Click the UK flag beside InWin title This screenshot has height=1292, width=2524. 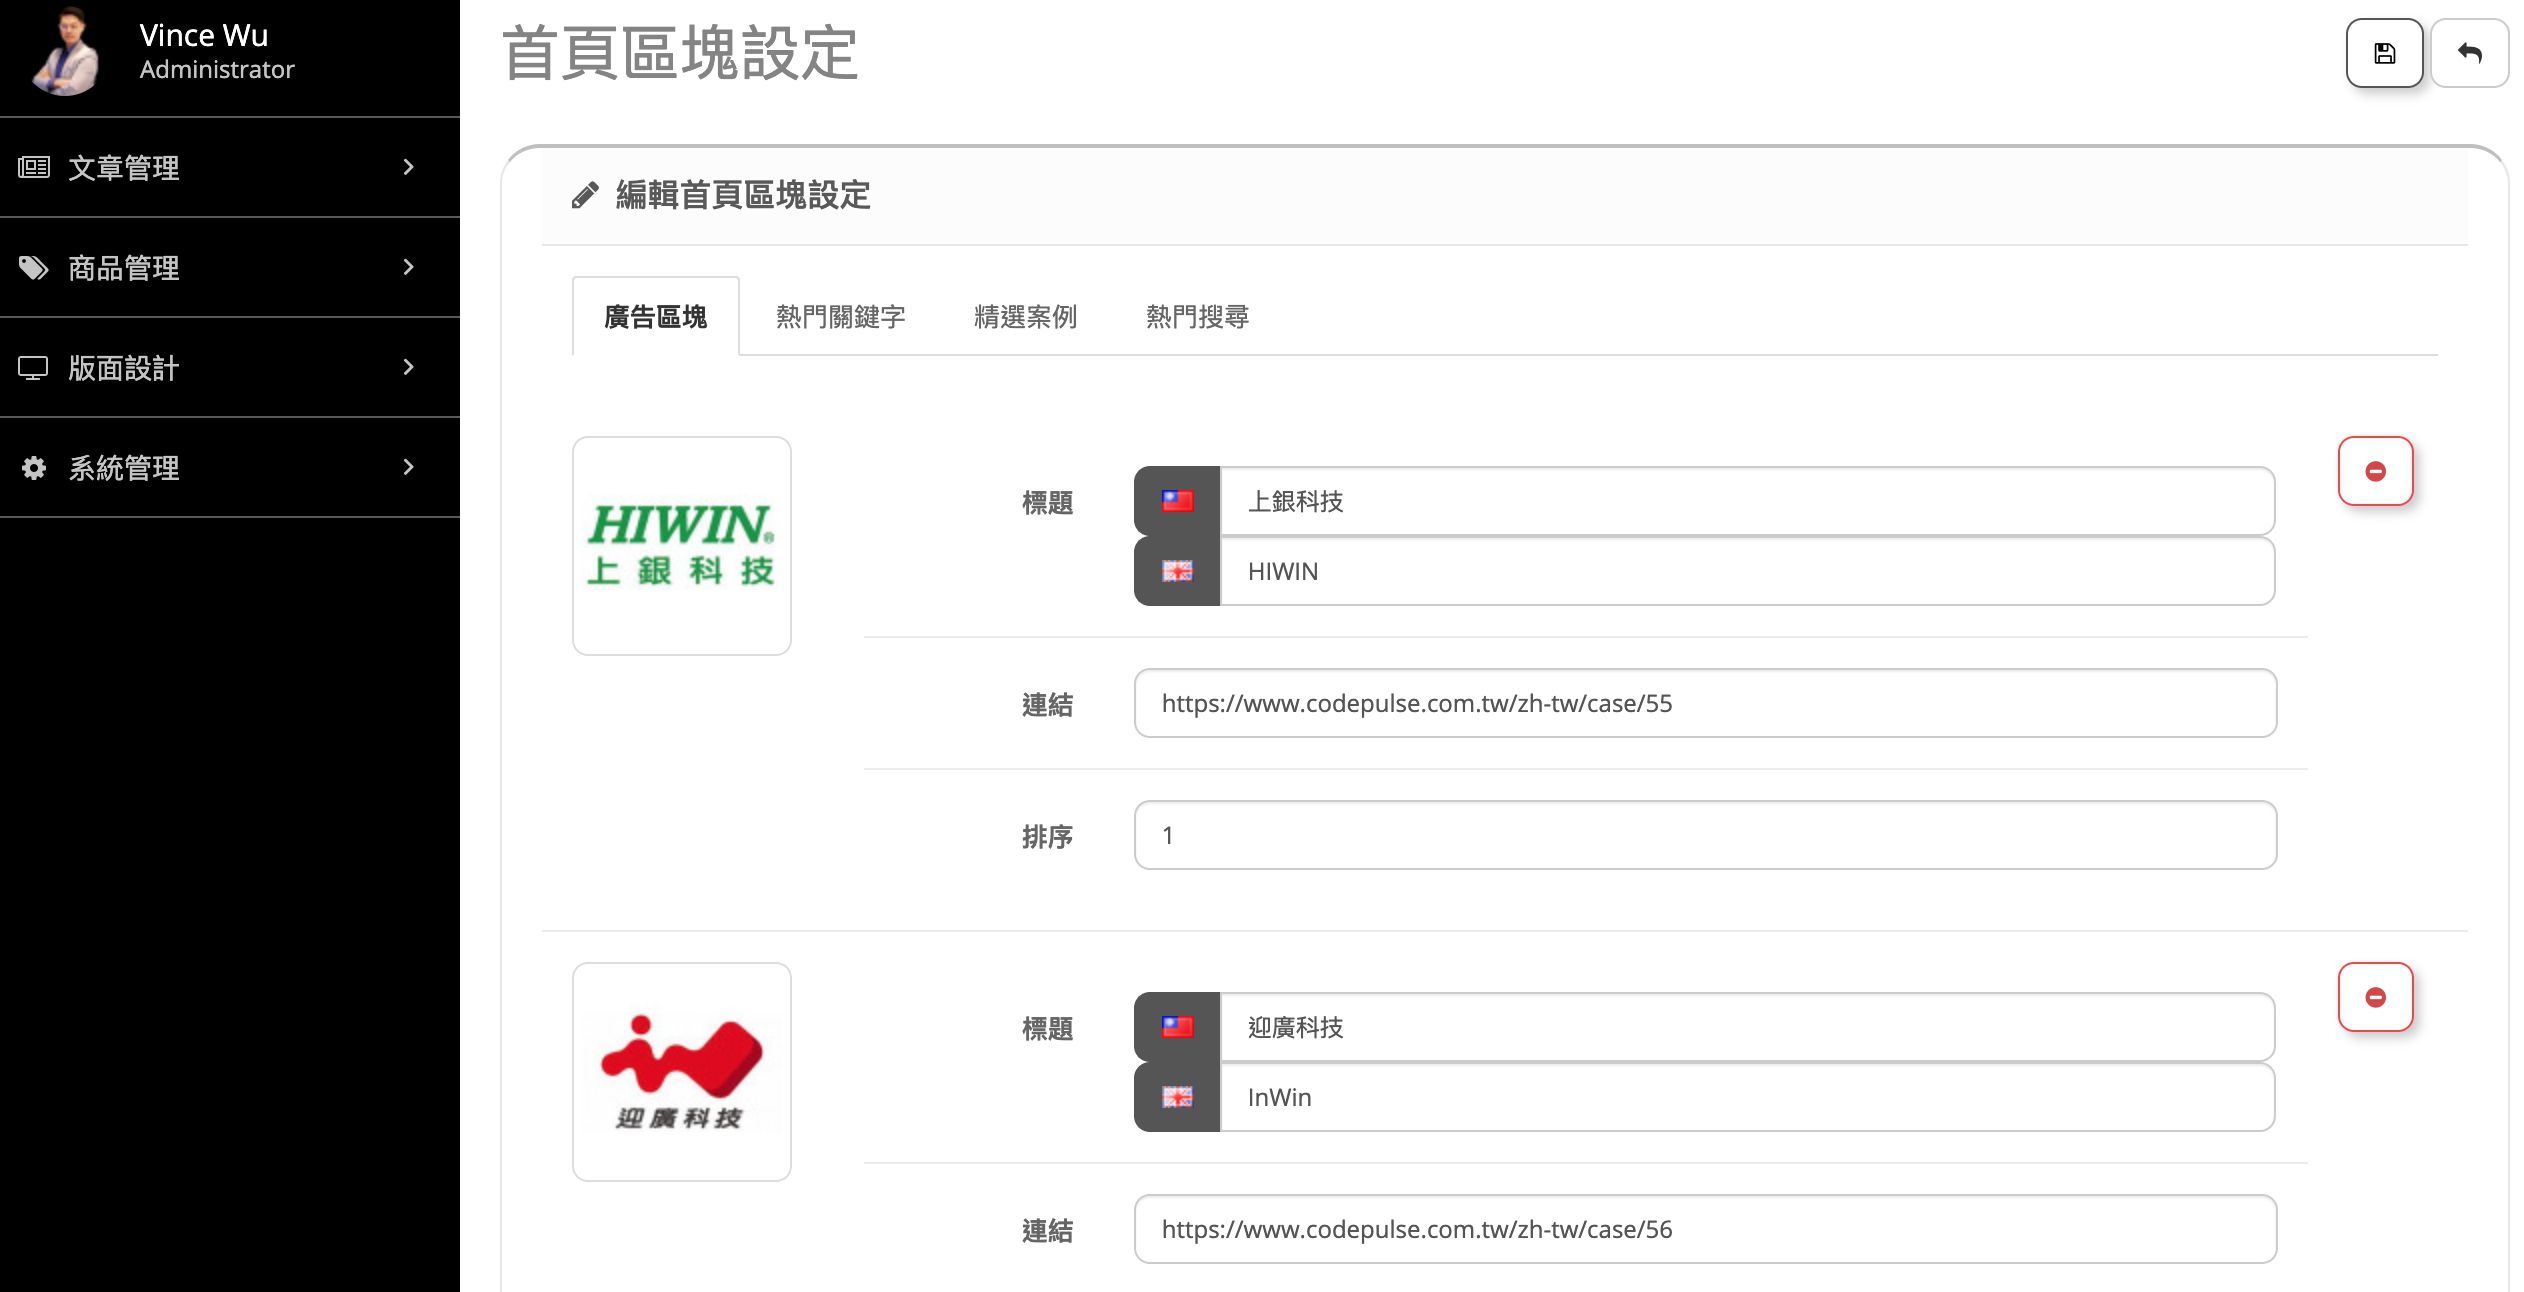pos(1177,1097)
